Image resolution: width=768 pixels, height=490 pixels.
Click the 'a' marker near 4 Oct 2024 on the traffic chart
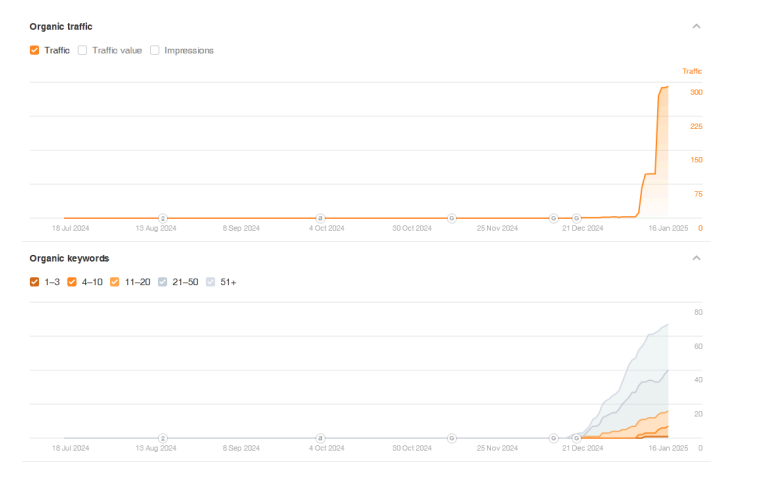coord(320,218)
